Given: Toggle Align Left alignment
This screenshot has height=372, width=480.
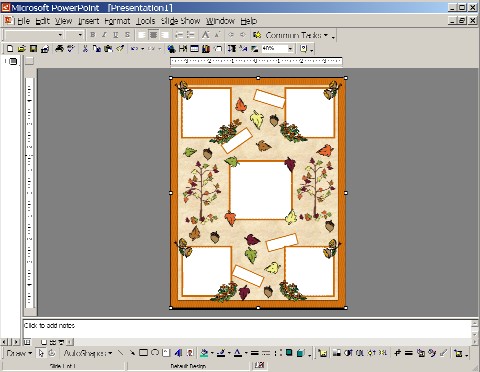Looking at the screenshot, I should coord(142,35).
